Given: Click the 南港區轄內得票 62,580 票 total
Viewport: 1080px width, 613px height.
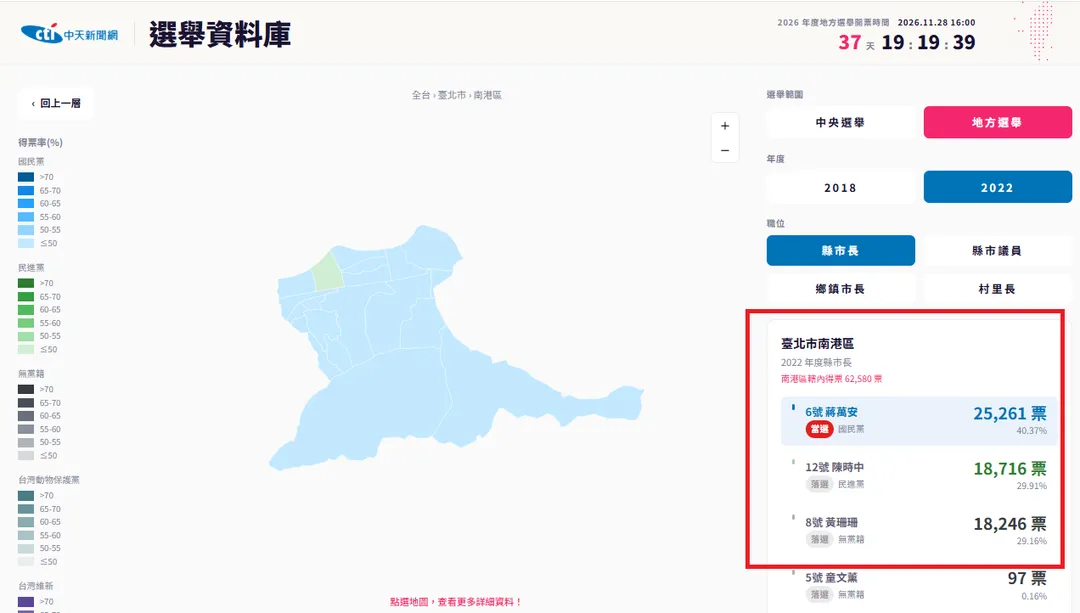Looking at the screenshot, I should tap(831, 379).
